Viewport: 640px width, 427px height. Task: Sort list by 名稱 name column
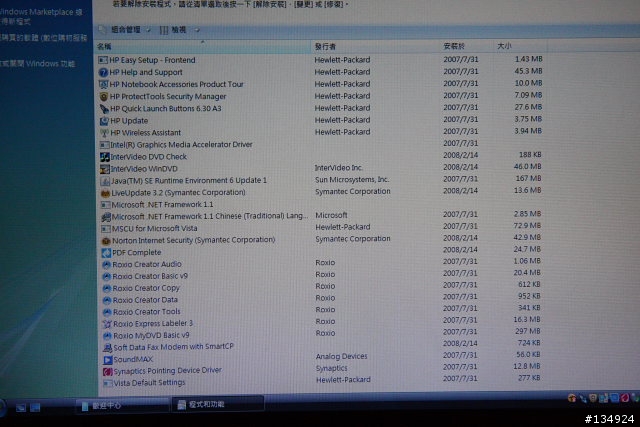click(x=203, y=47)
